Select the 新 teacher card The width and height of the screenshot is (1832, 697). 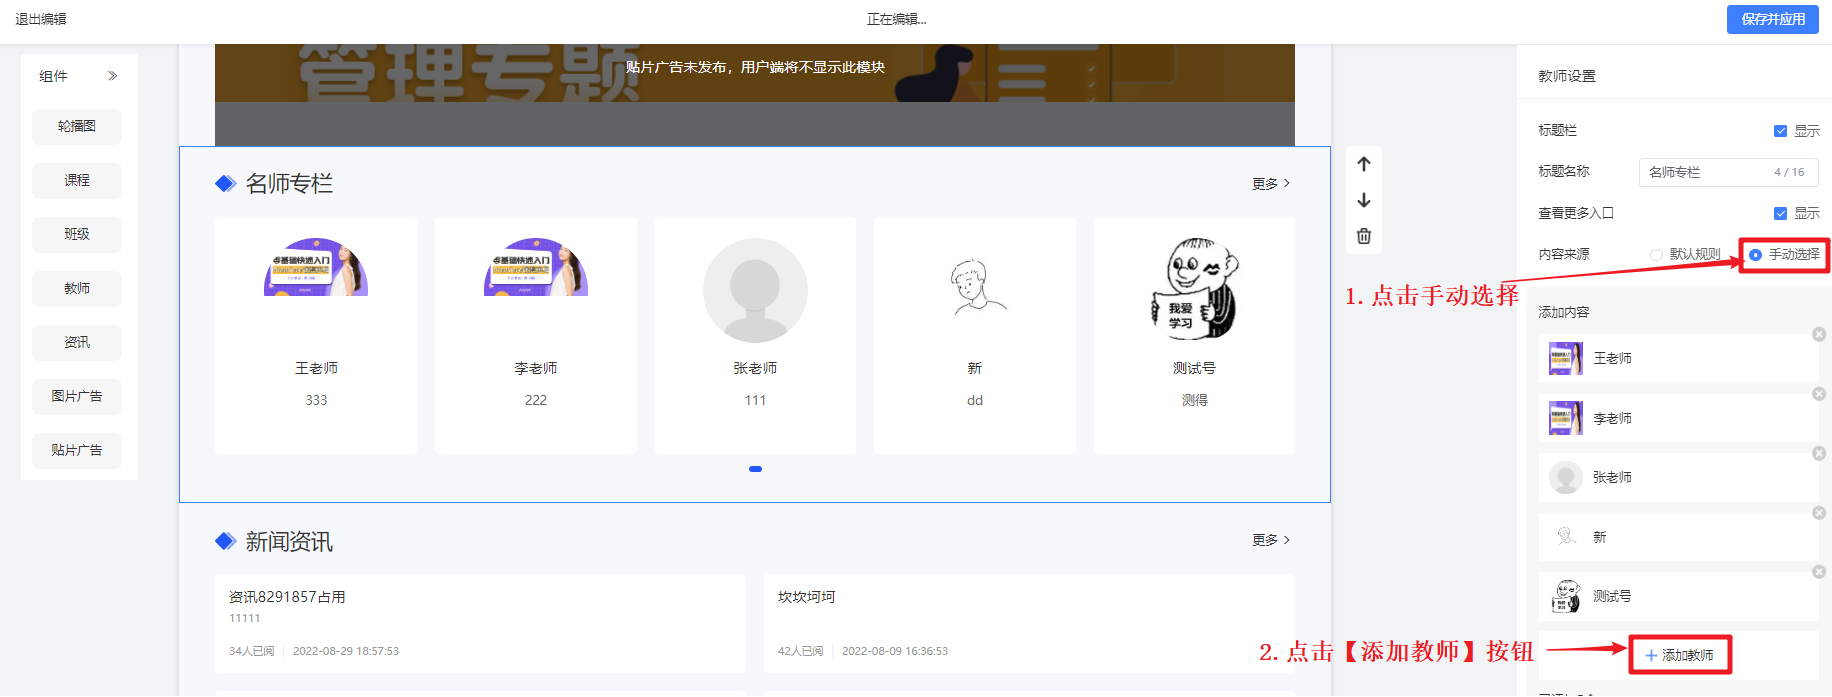click(x=975, y=336)
